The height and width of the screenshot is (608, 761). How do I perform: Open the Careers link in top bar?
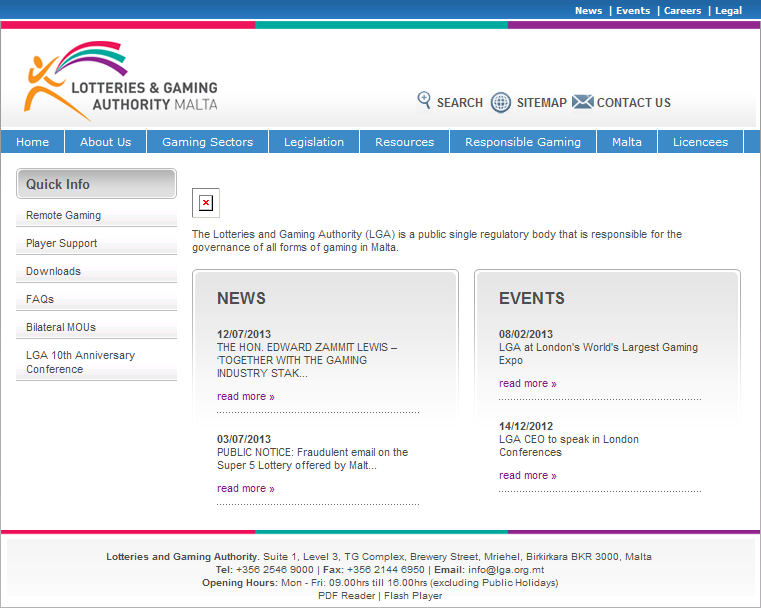click(x=682, y=11)
